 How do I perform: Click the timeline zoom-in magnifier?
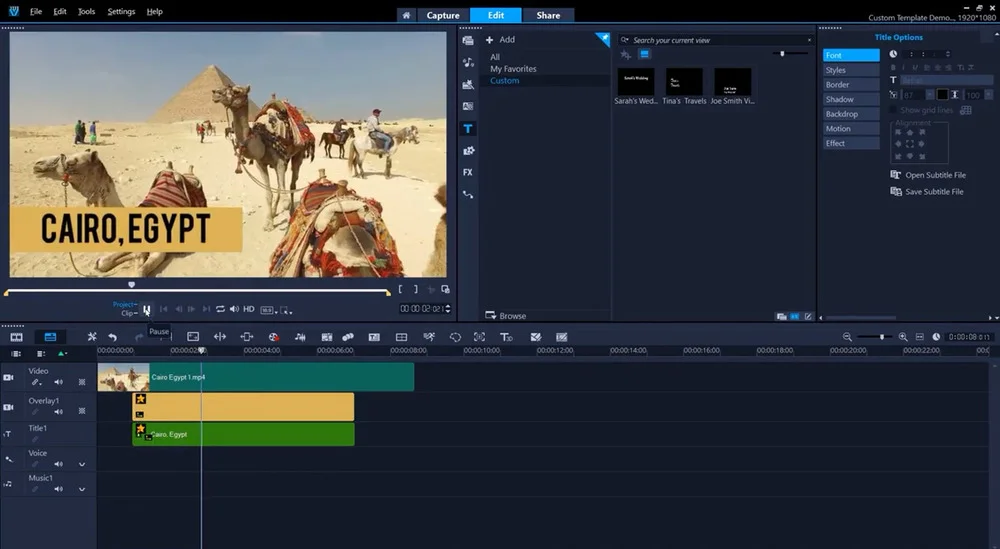tap(903, 337)
